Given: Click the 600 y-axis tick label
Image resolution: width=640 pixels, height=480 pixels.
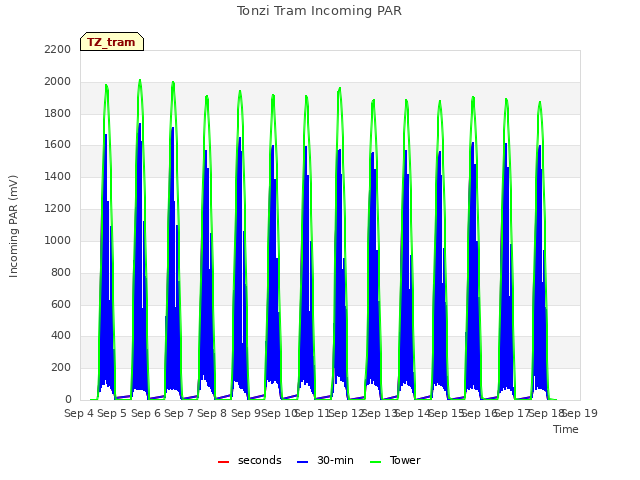Looking at the screenshot, I should [x=61, y=304].
